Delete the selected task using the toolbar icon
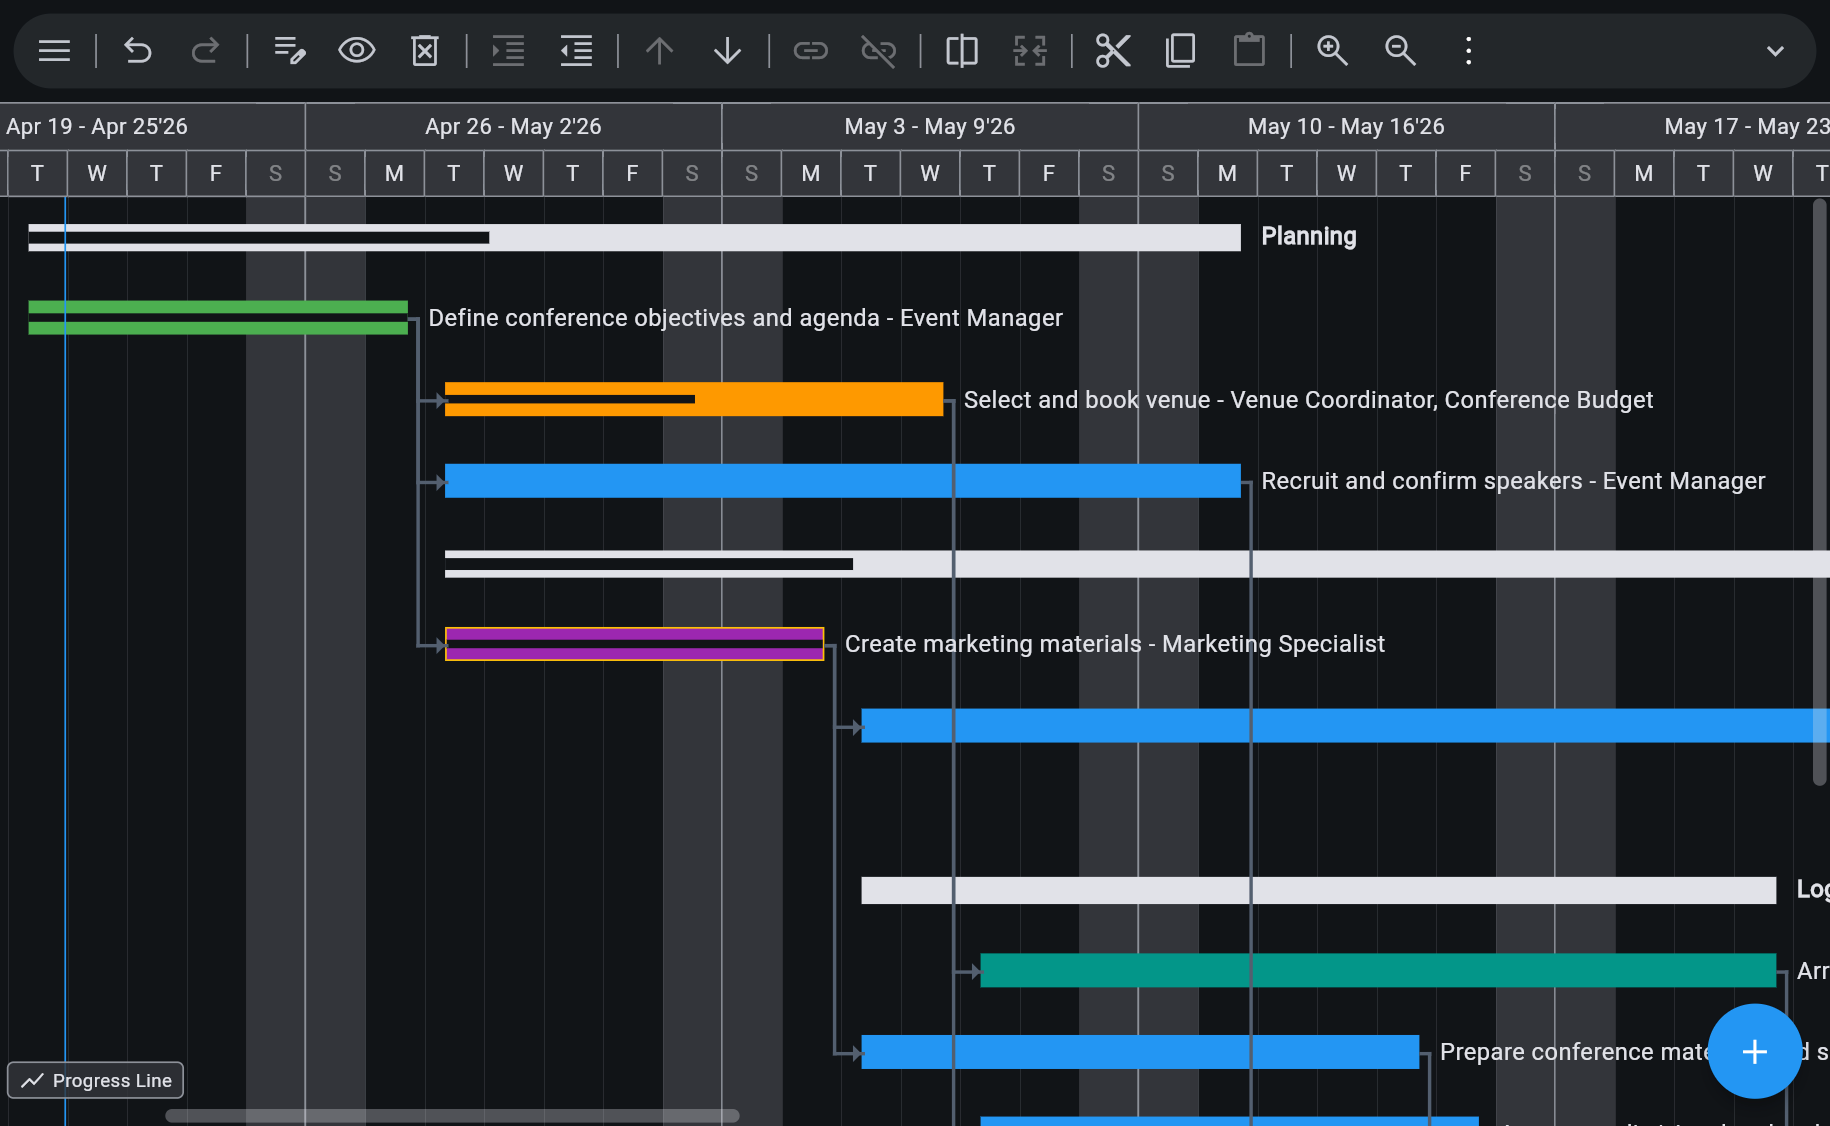The height and width of the screenshot is (1126, 1830). (424, 50)
